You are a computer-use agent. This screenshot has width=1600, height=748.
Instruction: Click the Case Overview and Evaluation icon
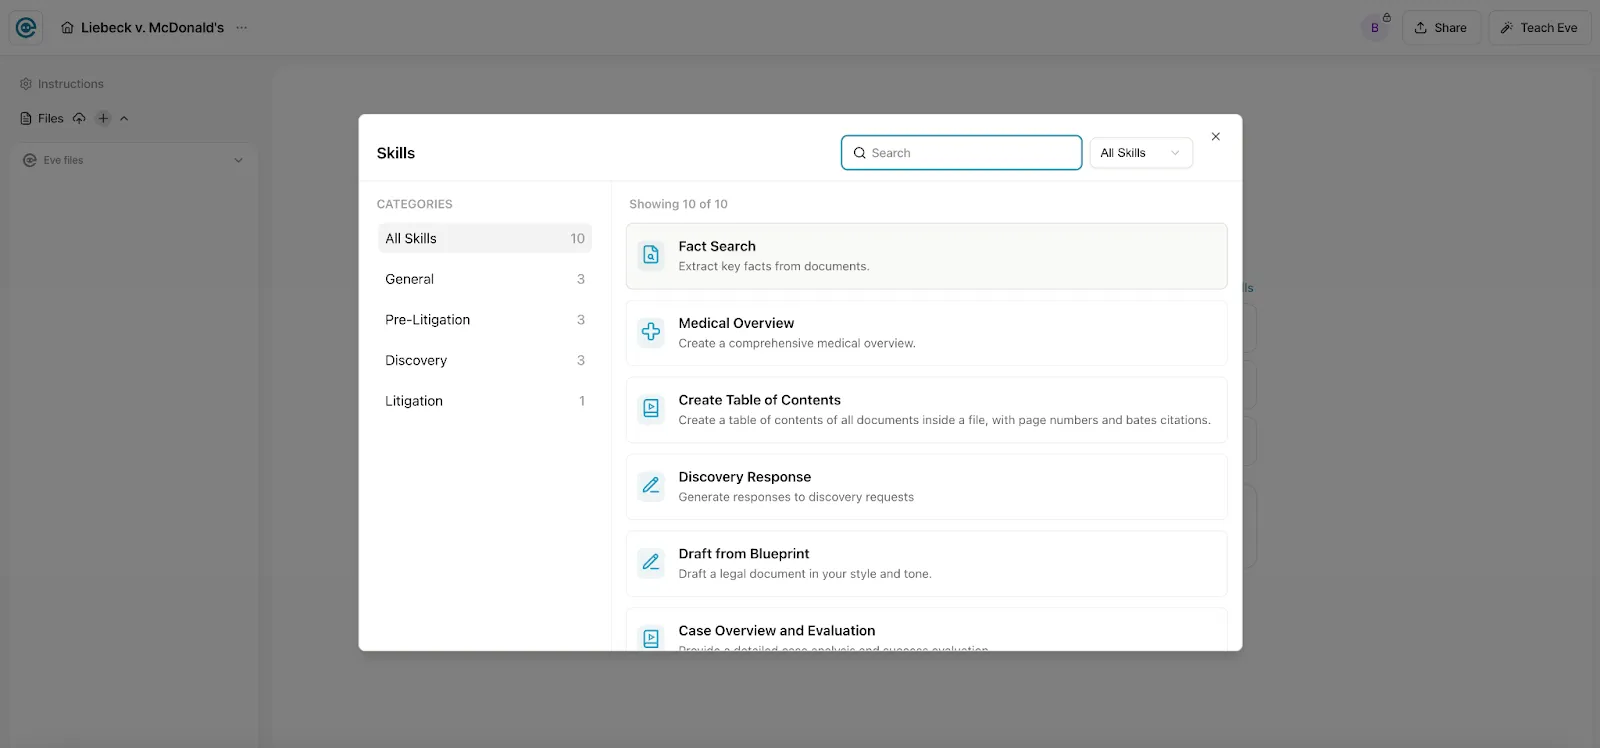(x=651, y=639)
